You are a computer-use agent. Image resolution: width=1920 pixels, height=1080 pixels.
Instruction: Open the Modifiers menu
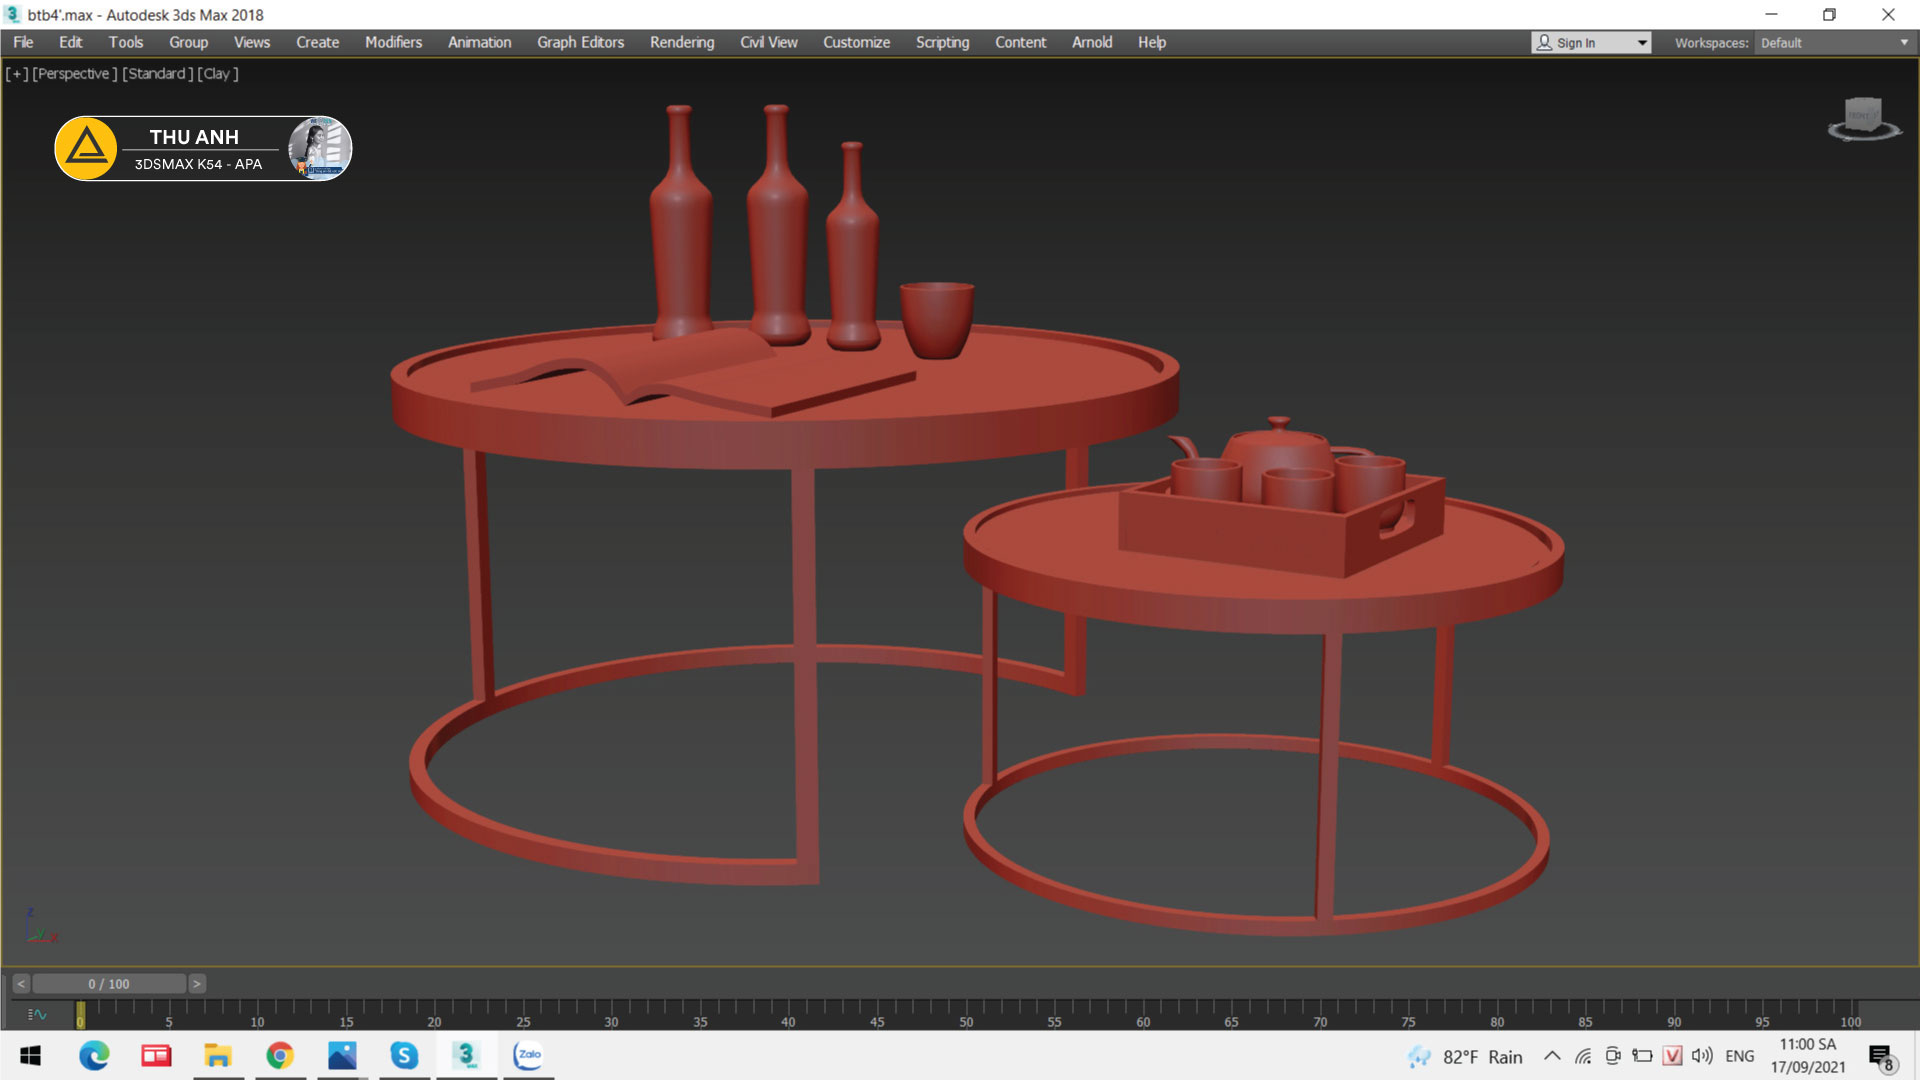(x=393, y=42)
